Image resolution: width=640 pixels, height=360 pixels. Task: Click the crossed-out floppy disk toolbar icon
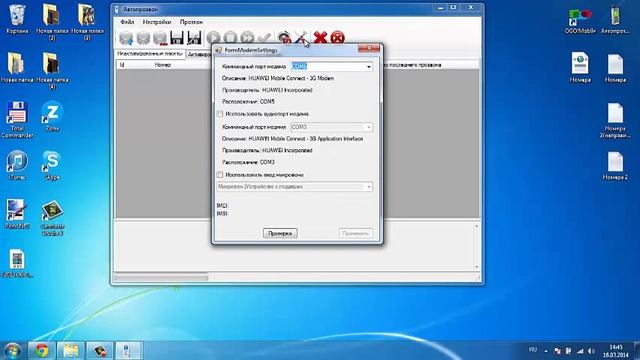point(194,38)
